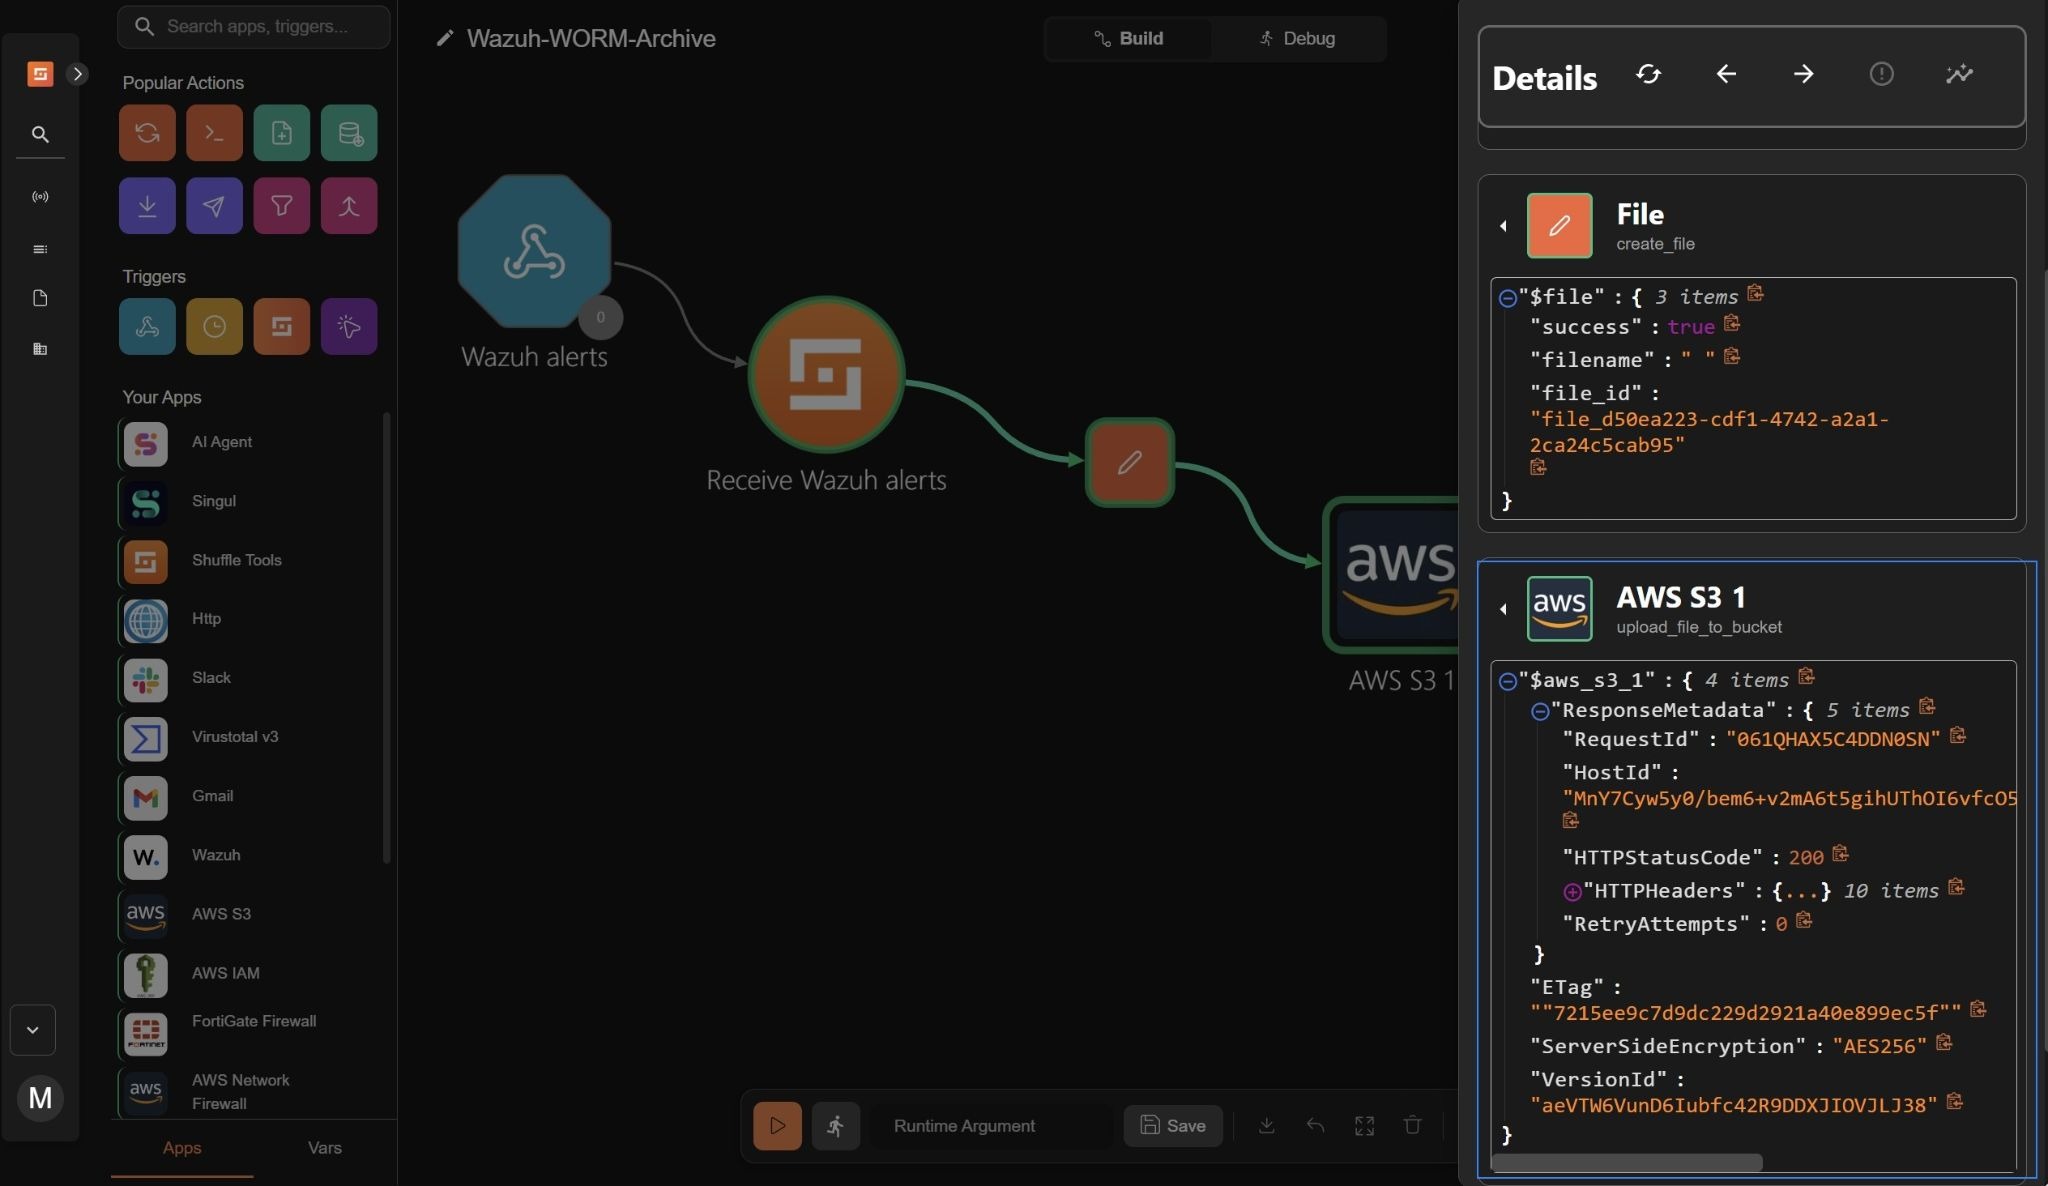Add the datastore popular action
The image size is (2048, 1186).
349,133
